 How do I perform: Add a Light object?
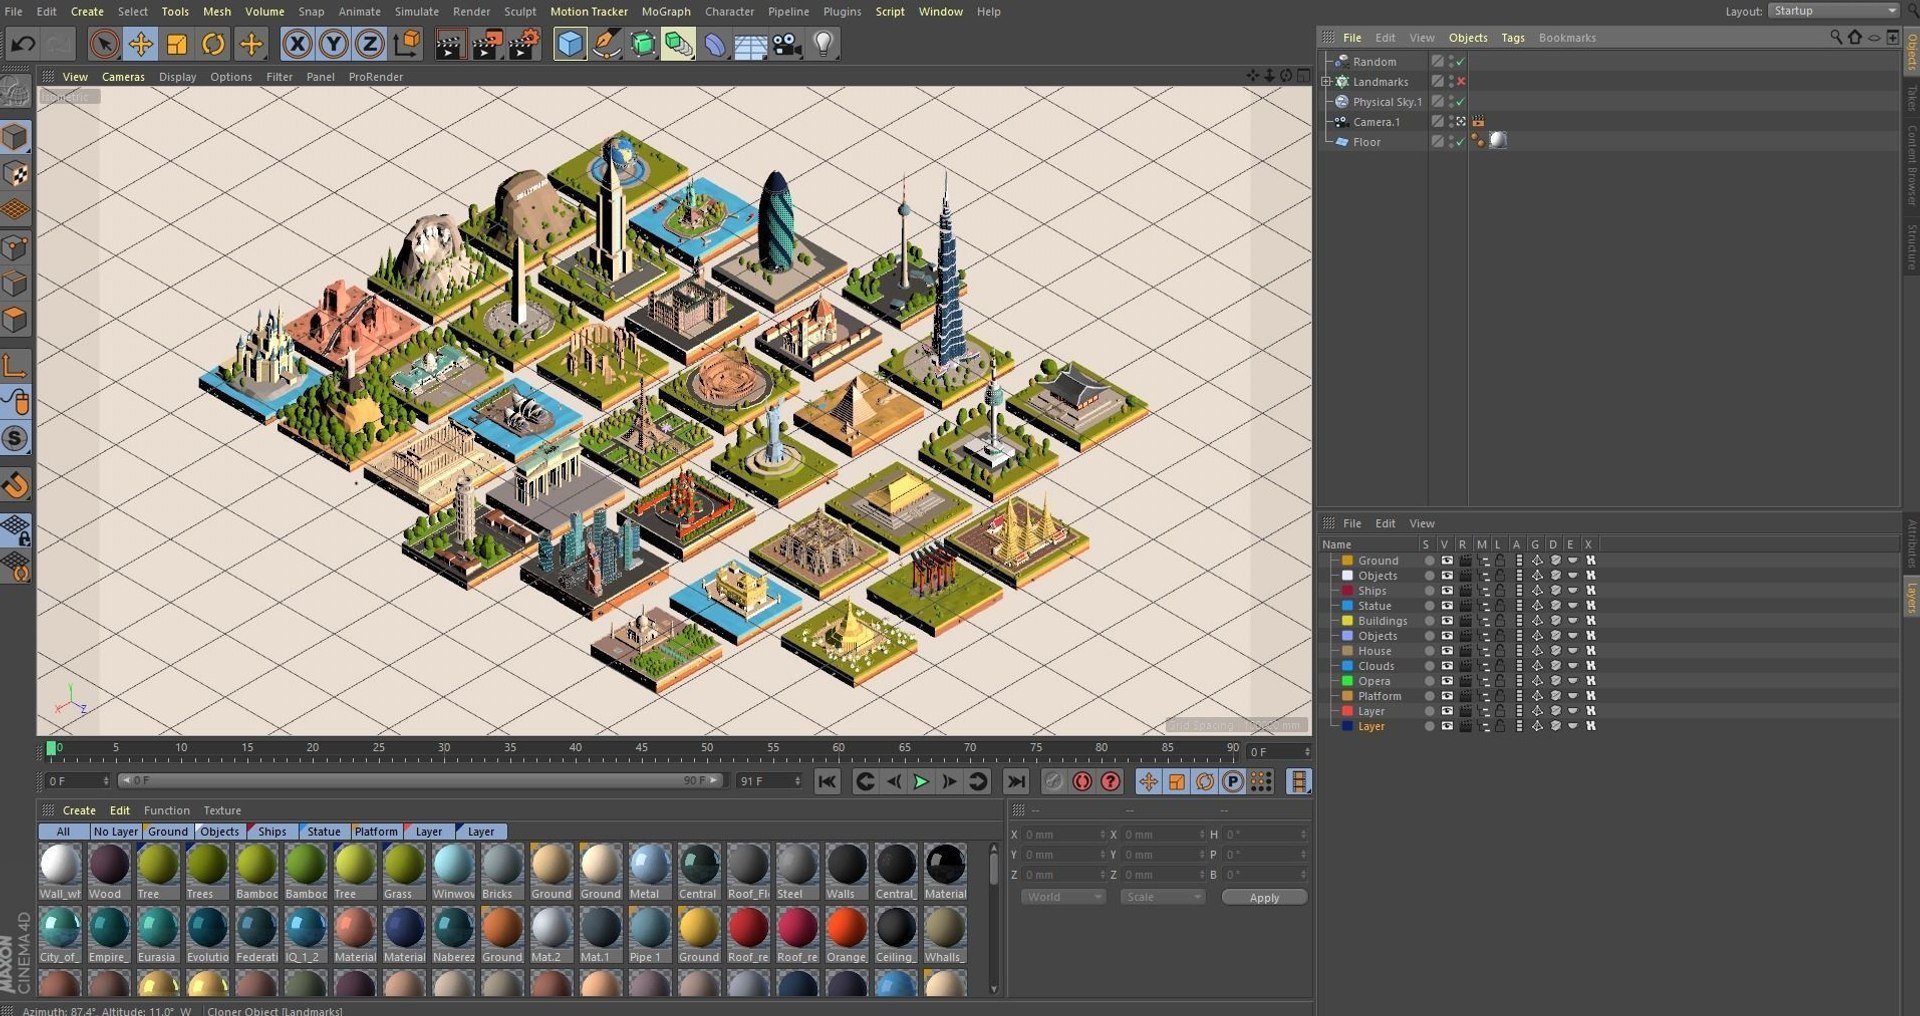(824, 44)
